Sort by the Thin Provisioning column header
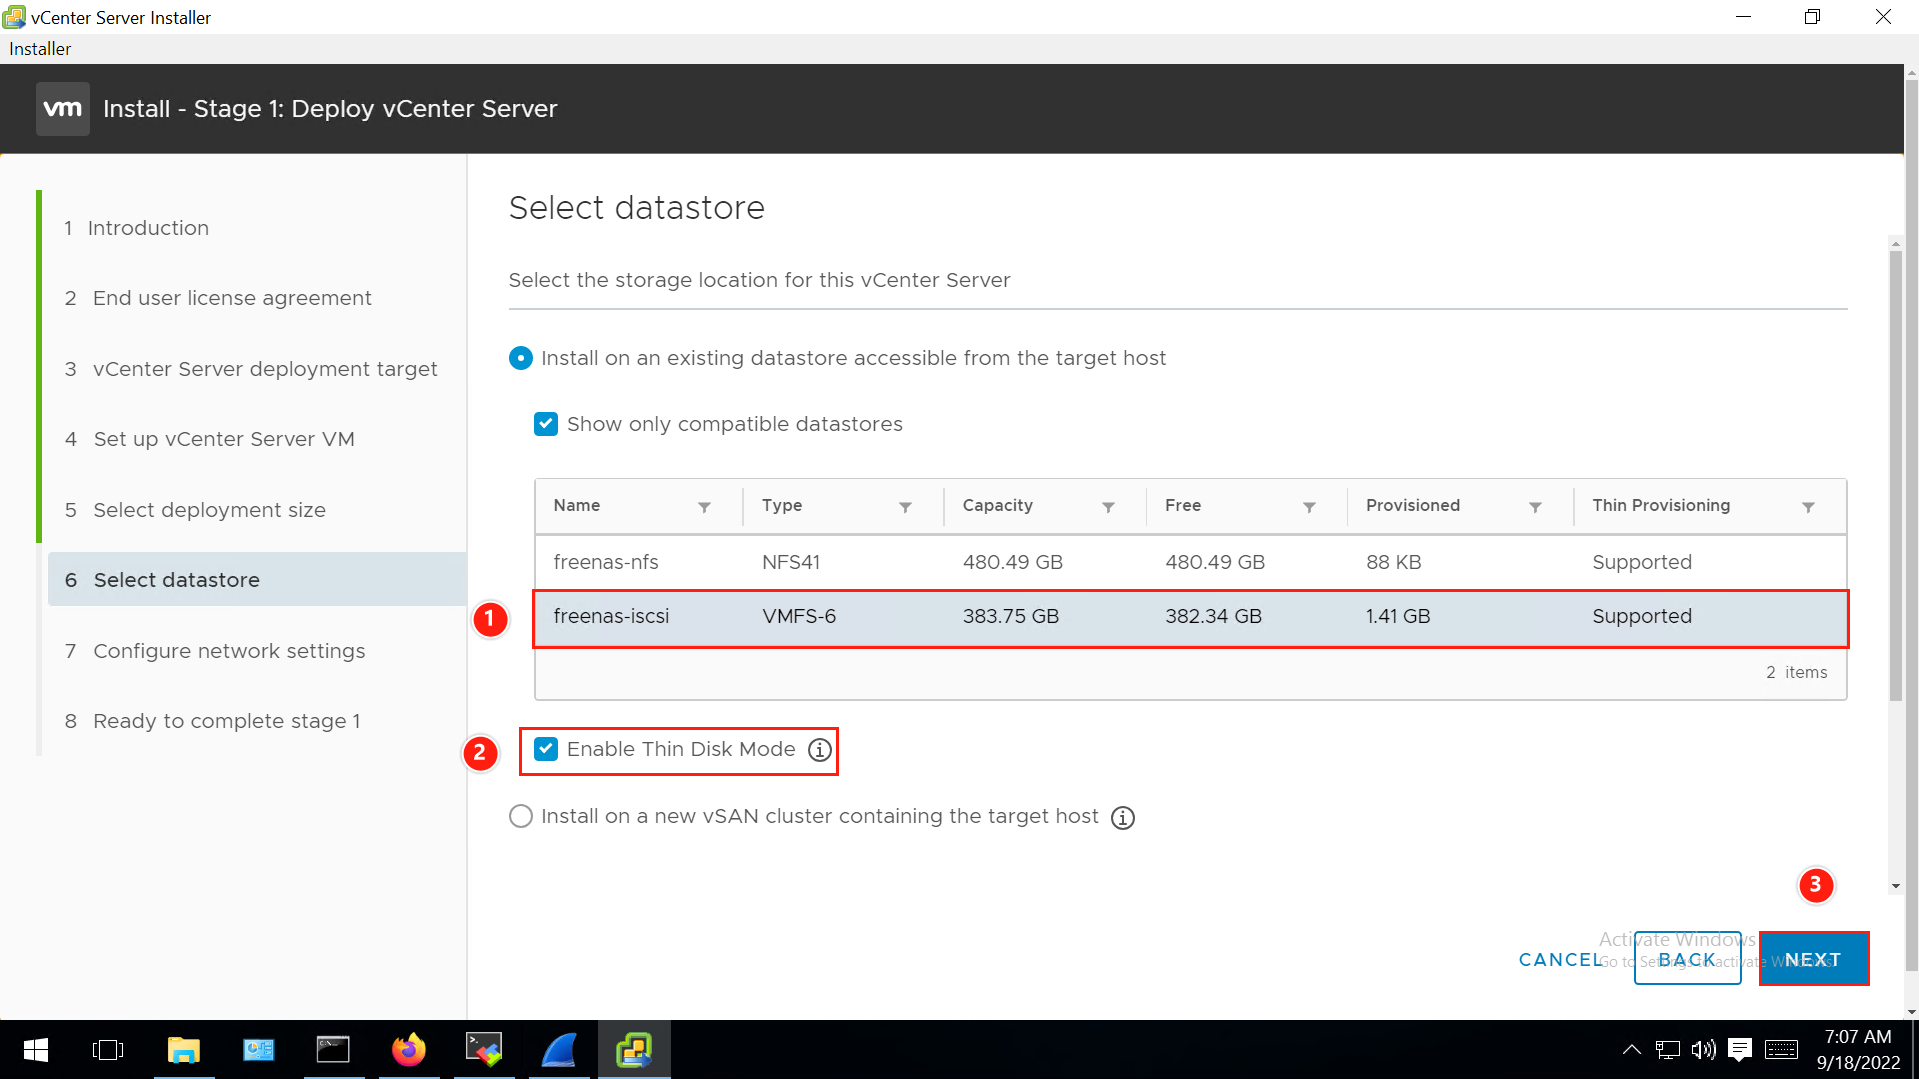 point(1661,506)
